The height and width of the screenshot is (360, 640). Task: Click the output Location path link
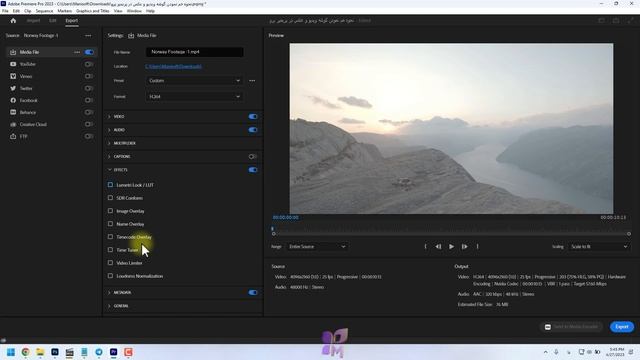click(x=173, y=66)
